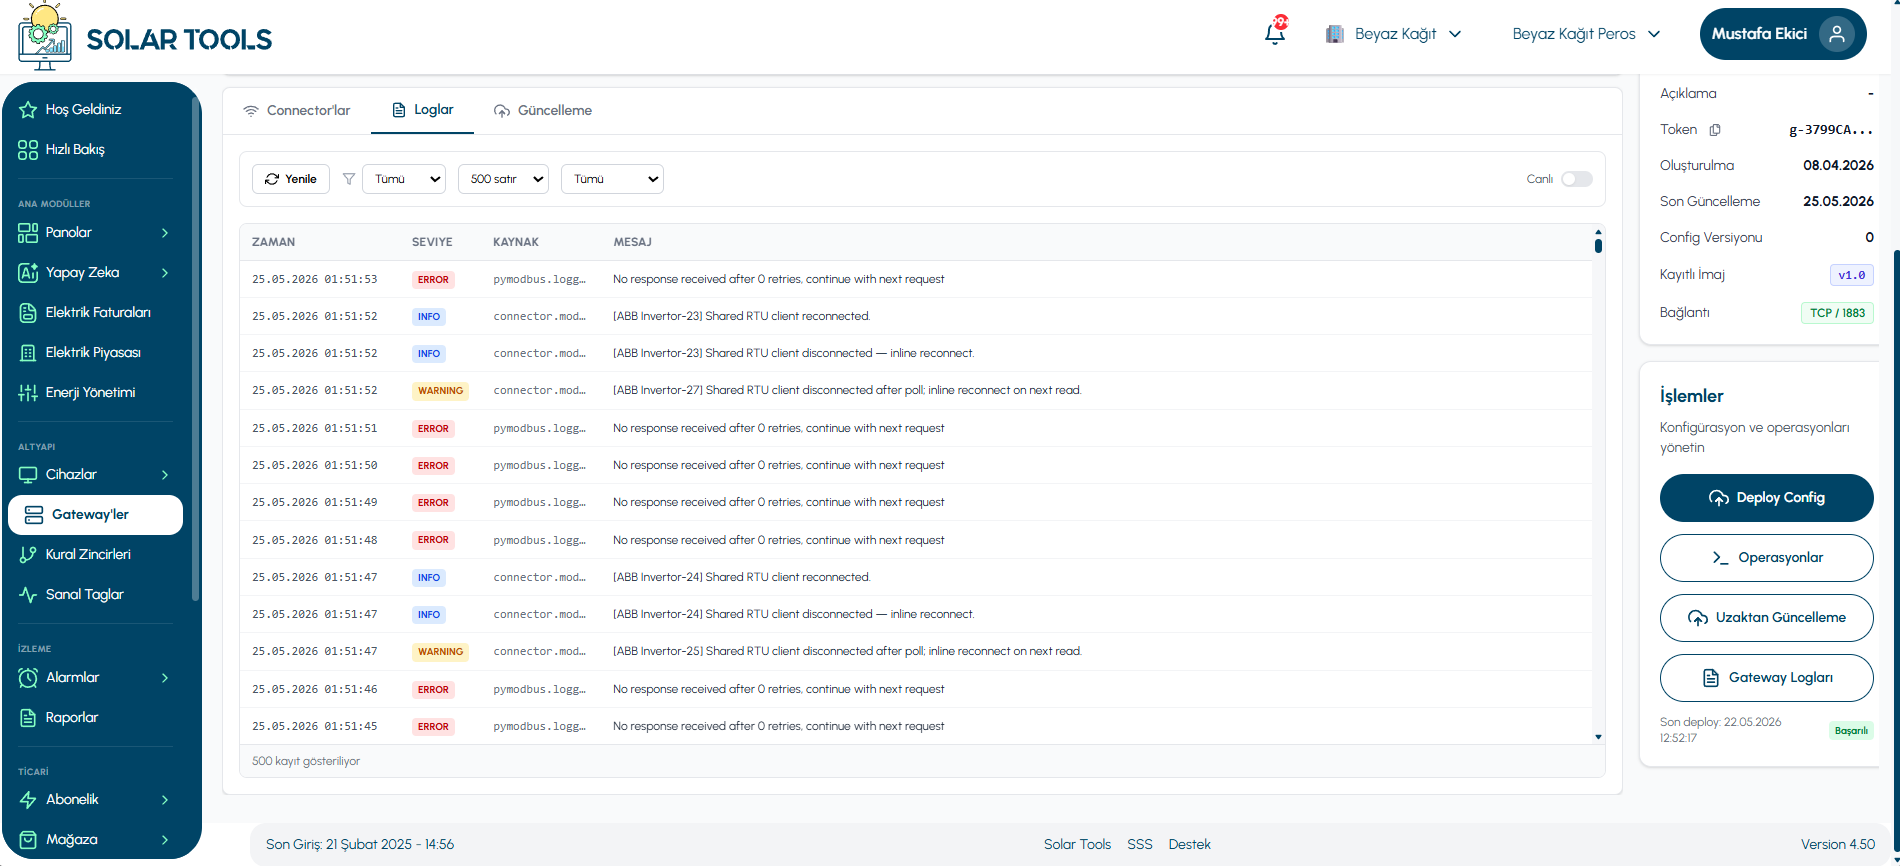Screen dimensions: 1900x866
Task: Open the 500 satır row count dropdown
Action: pyautogui.click(x=504, y=179)
